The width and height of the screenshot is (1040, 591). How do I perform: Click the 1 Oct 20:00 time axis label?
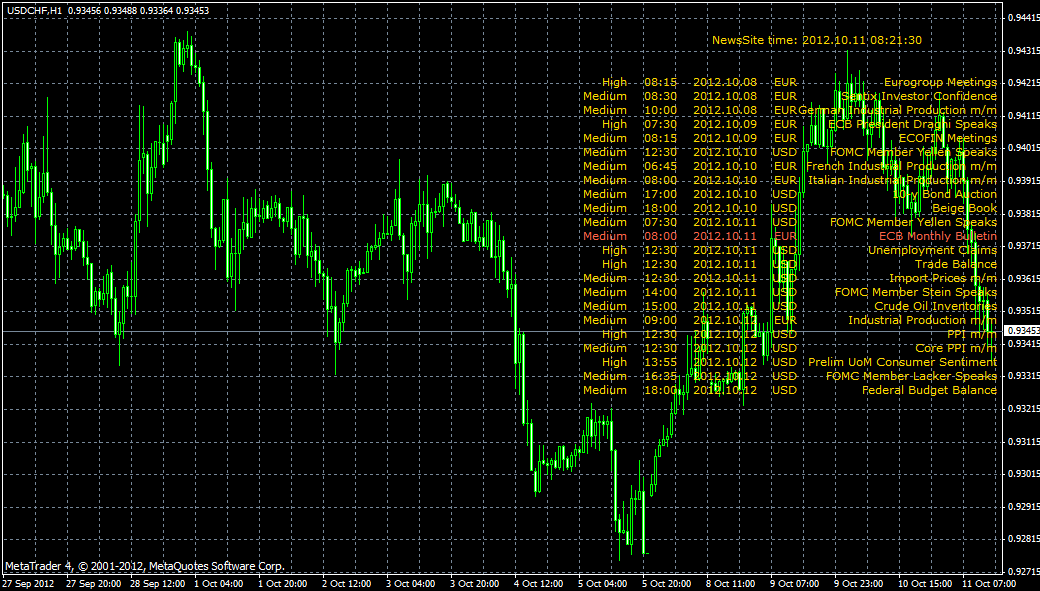(283, 584)
